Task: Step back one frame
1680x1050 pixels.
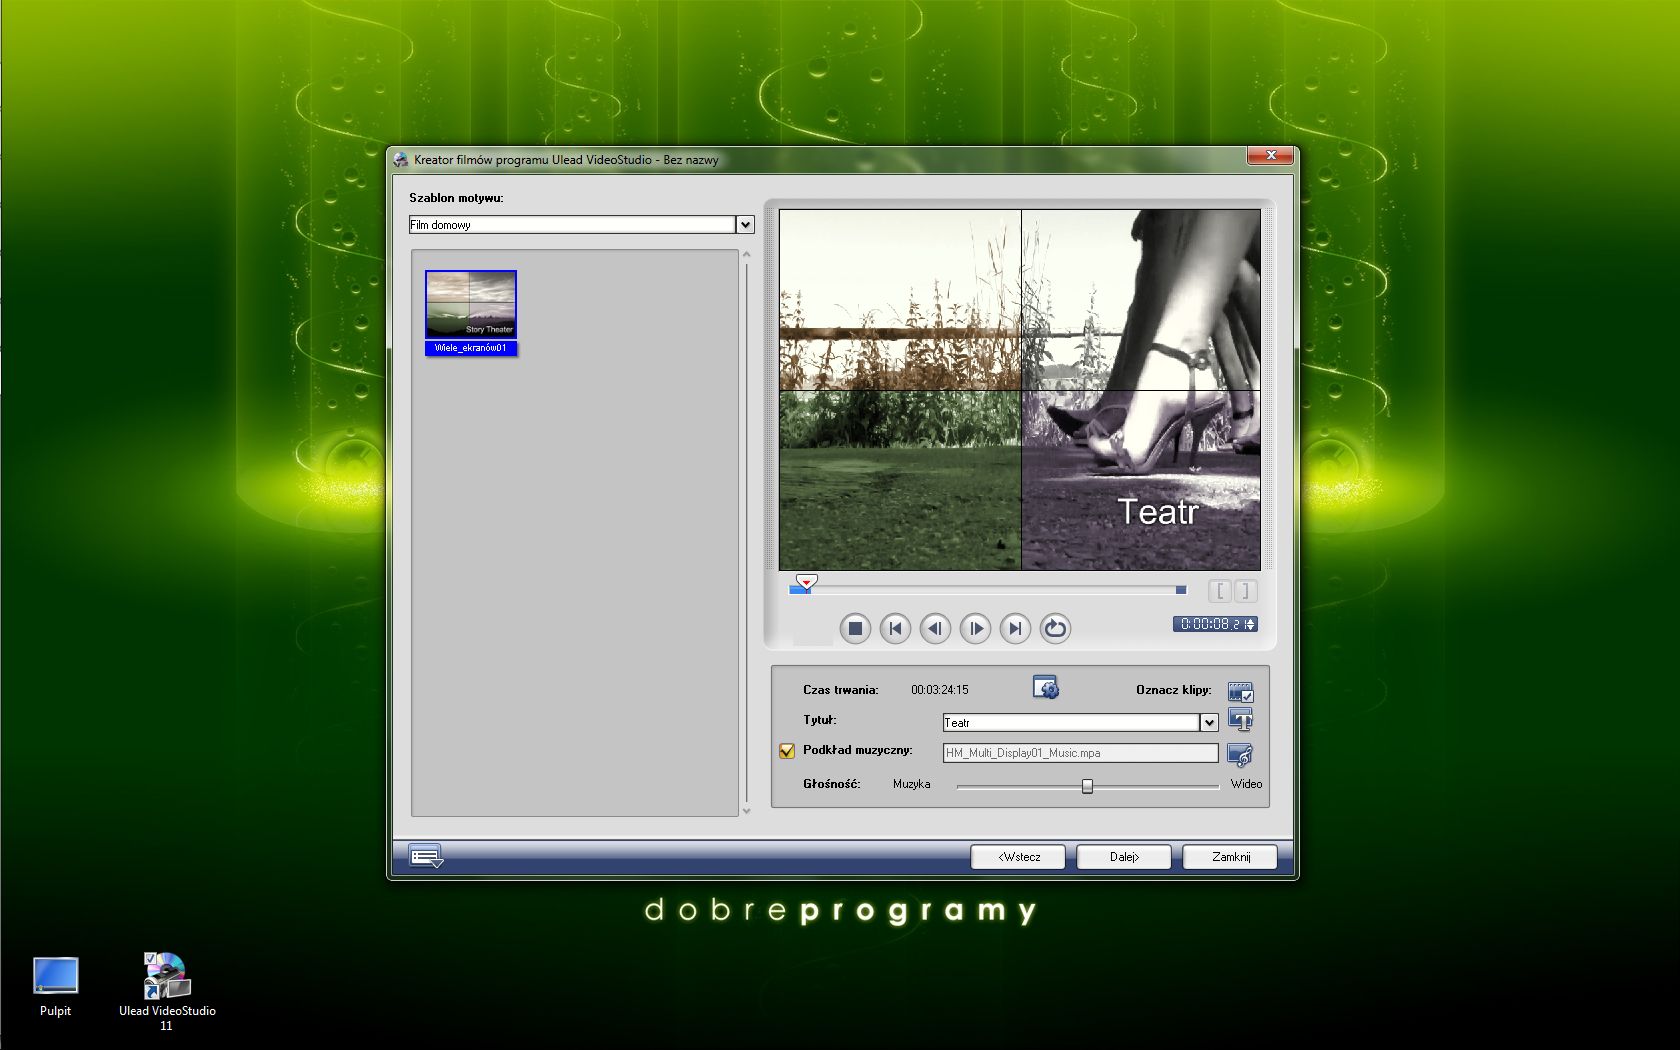Action: click(x=935, y=628)
